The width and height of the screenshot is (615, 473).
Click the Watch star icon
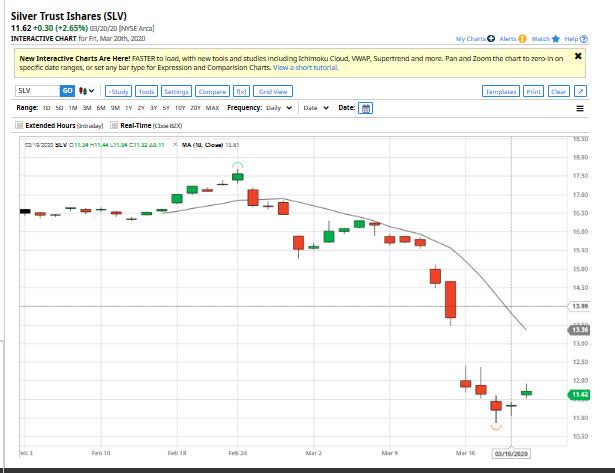point(555,38)
